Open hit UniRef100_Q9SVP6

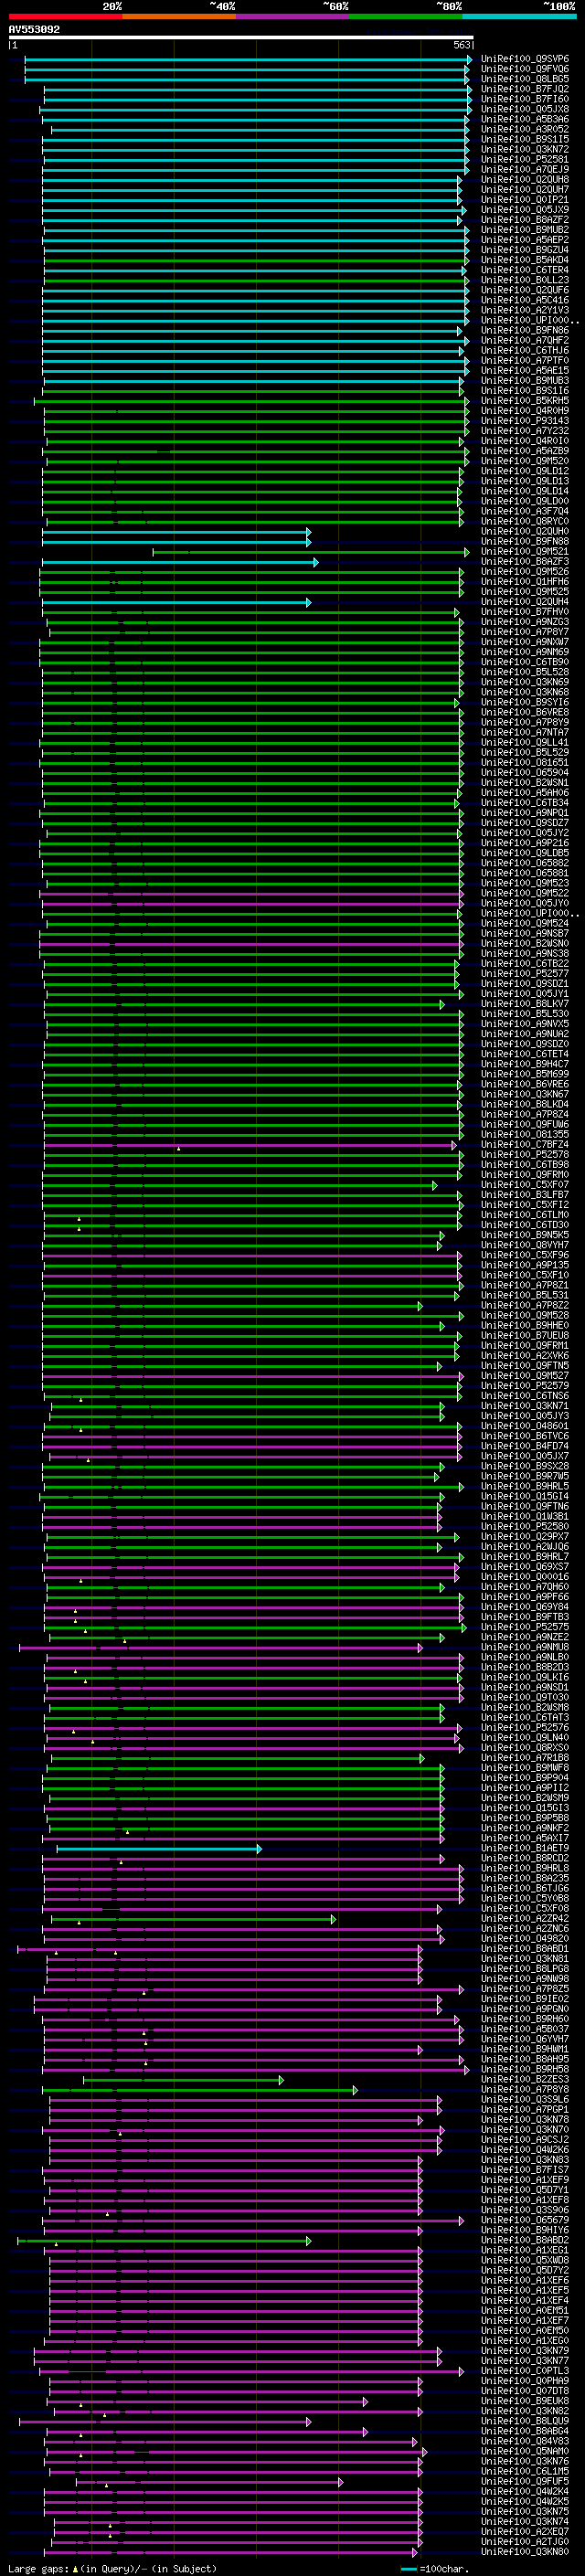coord(525,59)
